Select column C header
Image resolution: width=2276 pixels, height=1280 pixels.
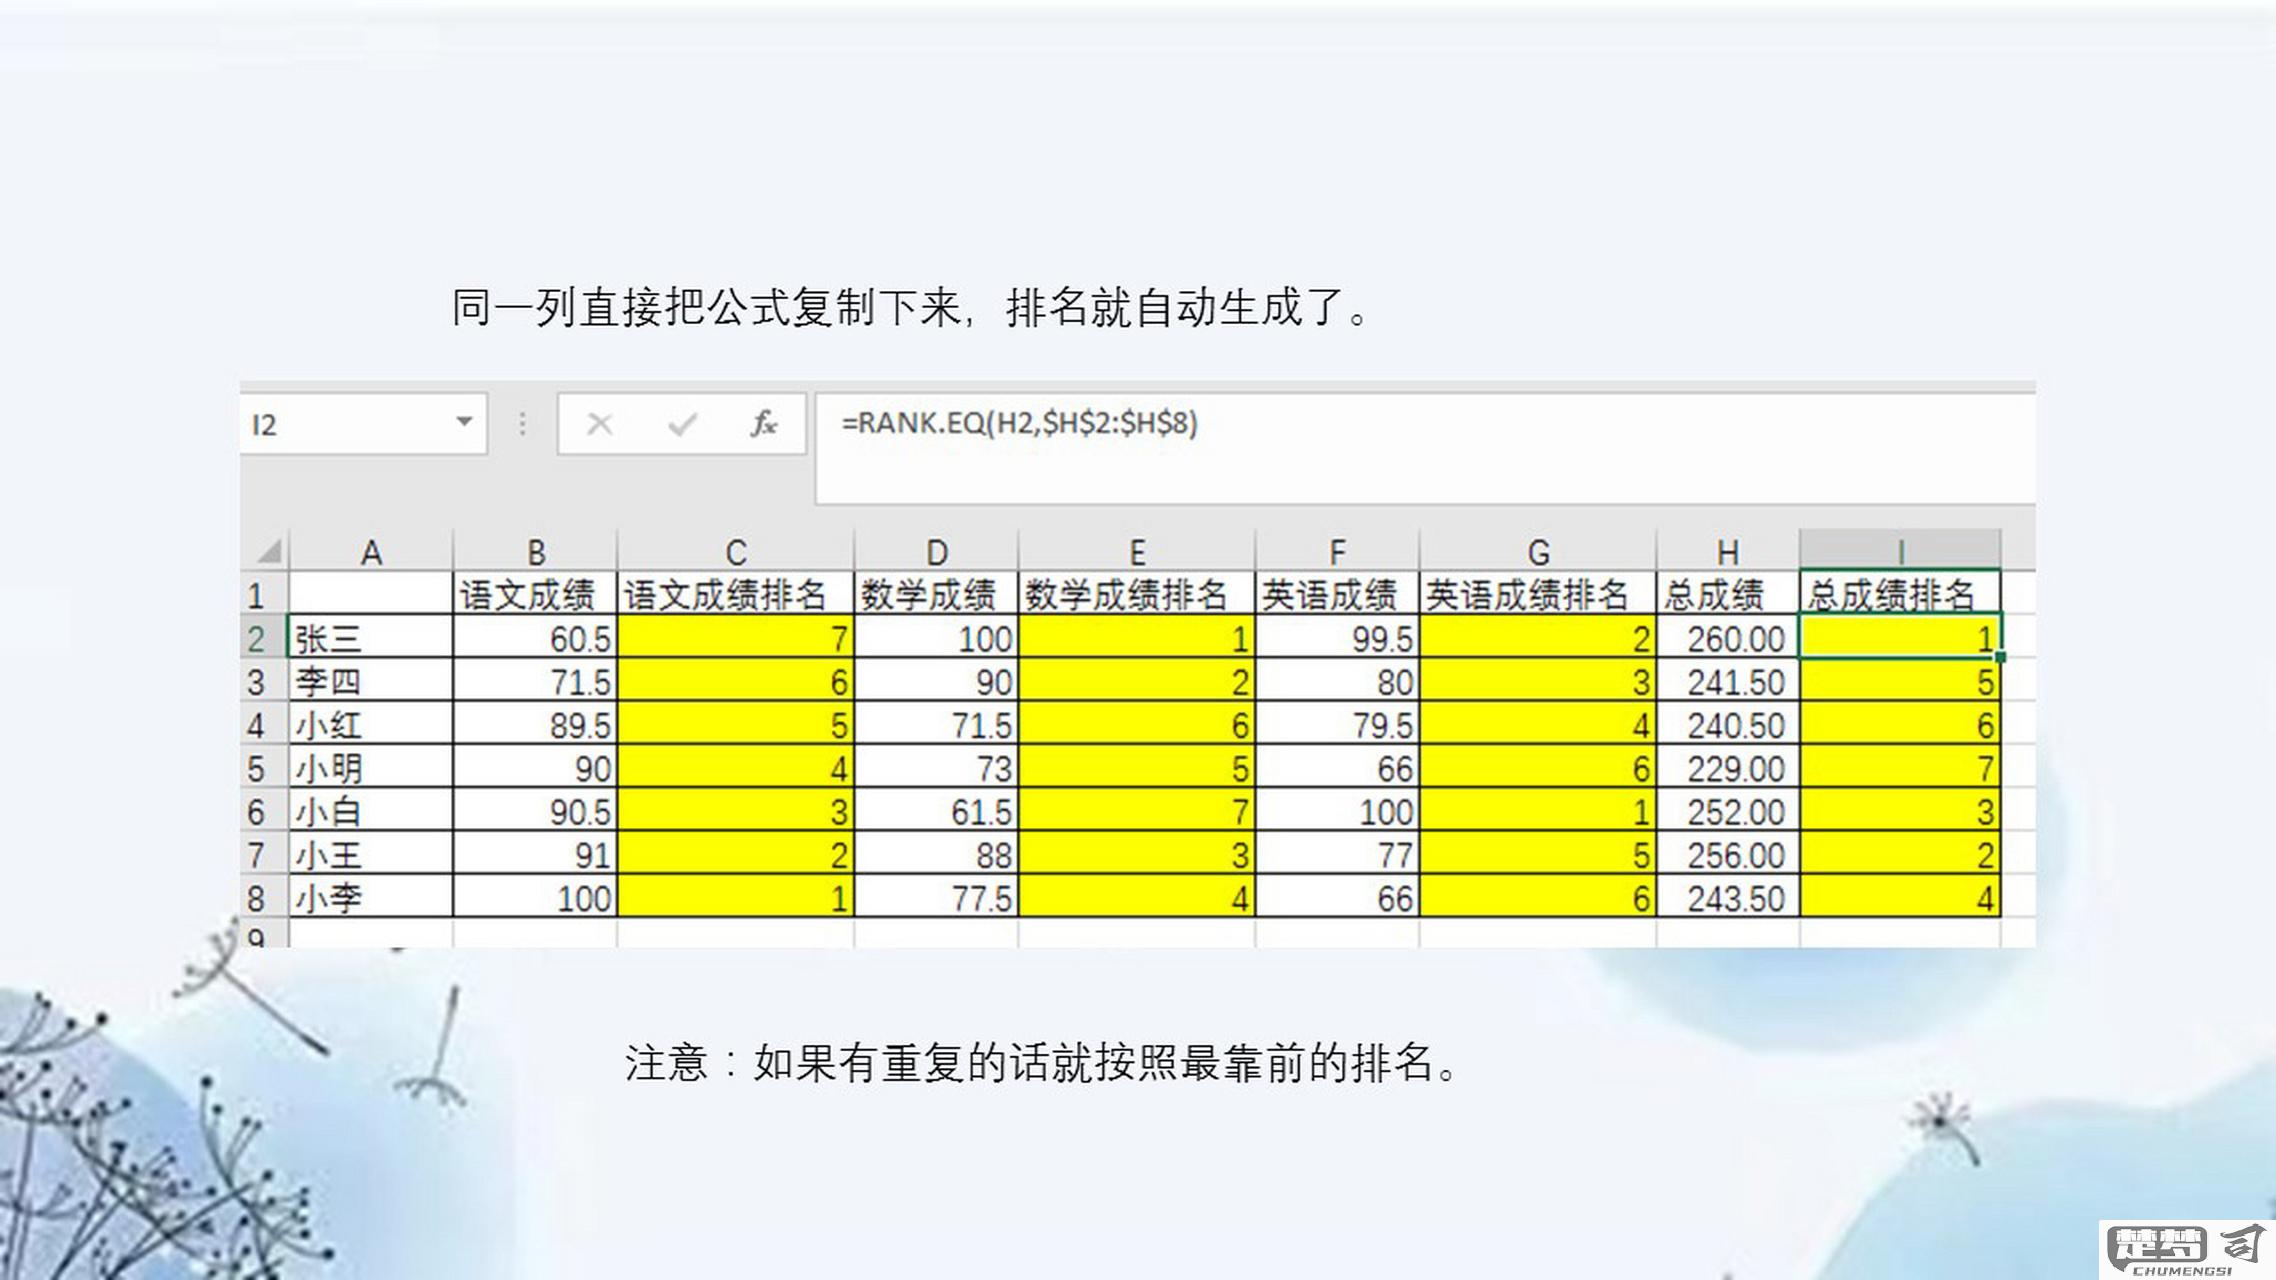click(736, 552)
